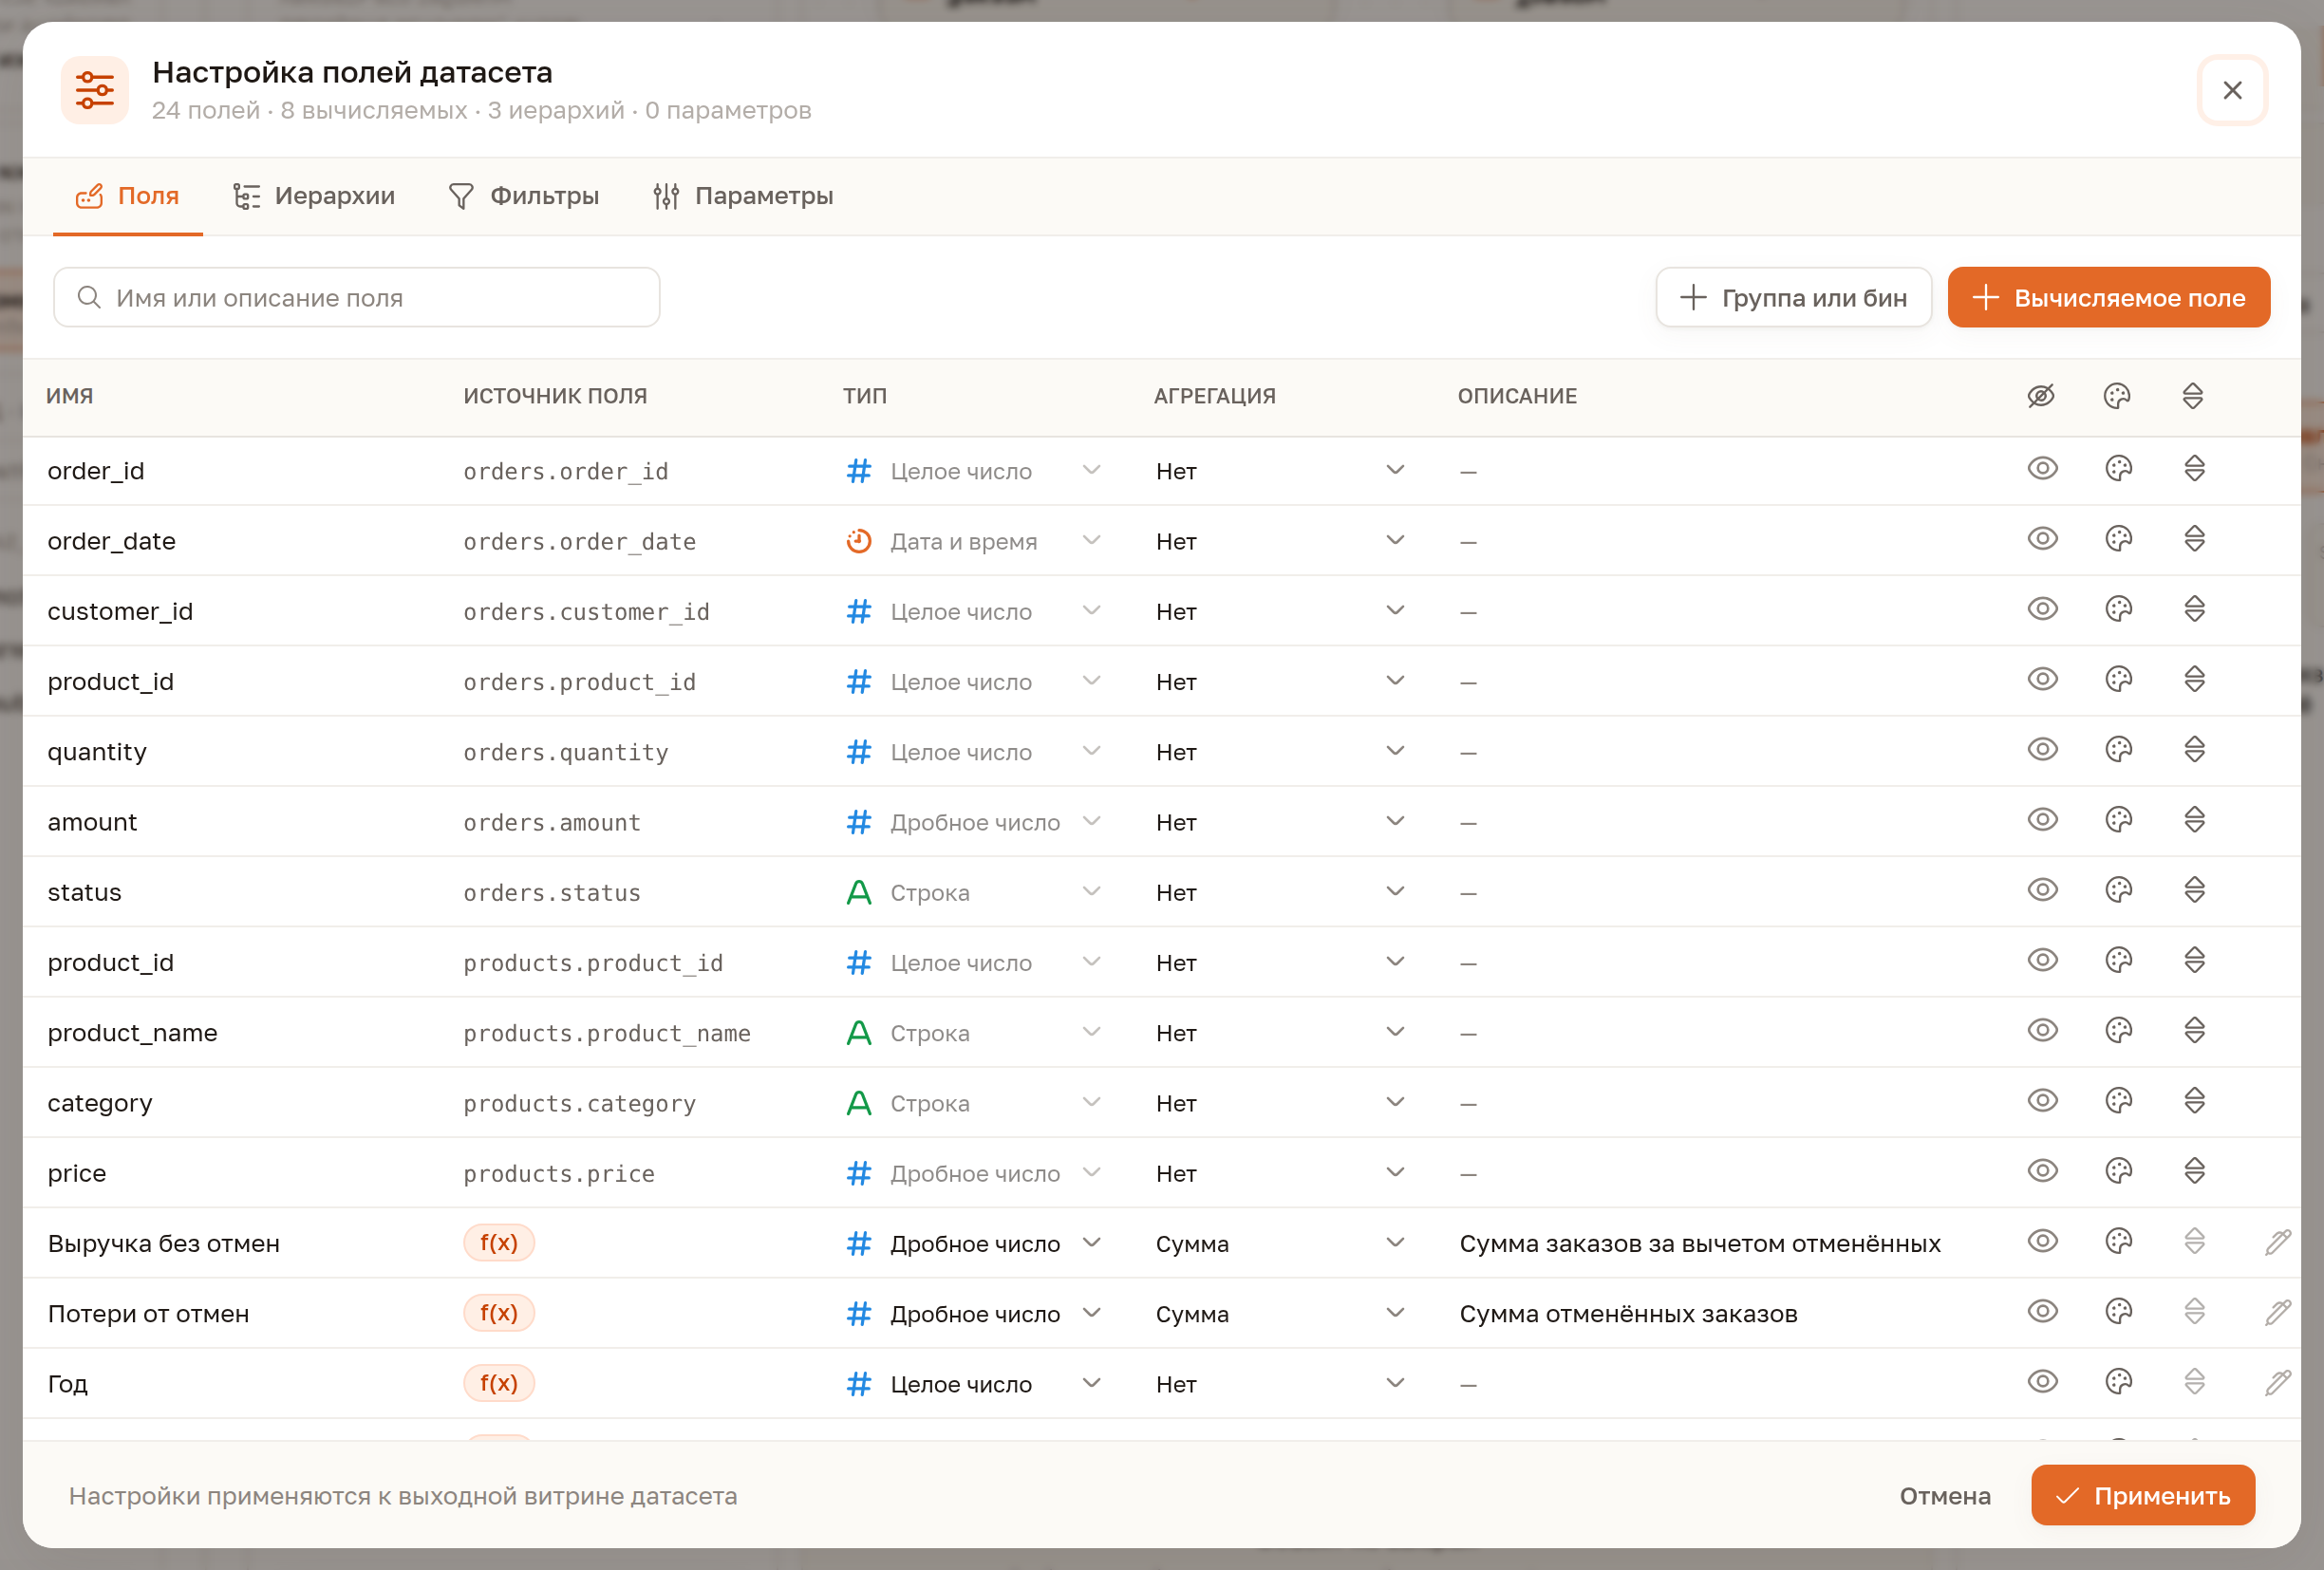Screen dimensions: 2324x1570
Task: Click the reorder handle in quantity row
Action: 2194,750
